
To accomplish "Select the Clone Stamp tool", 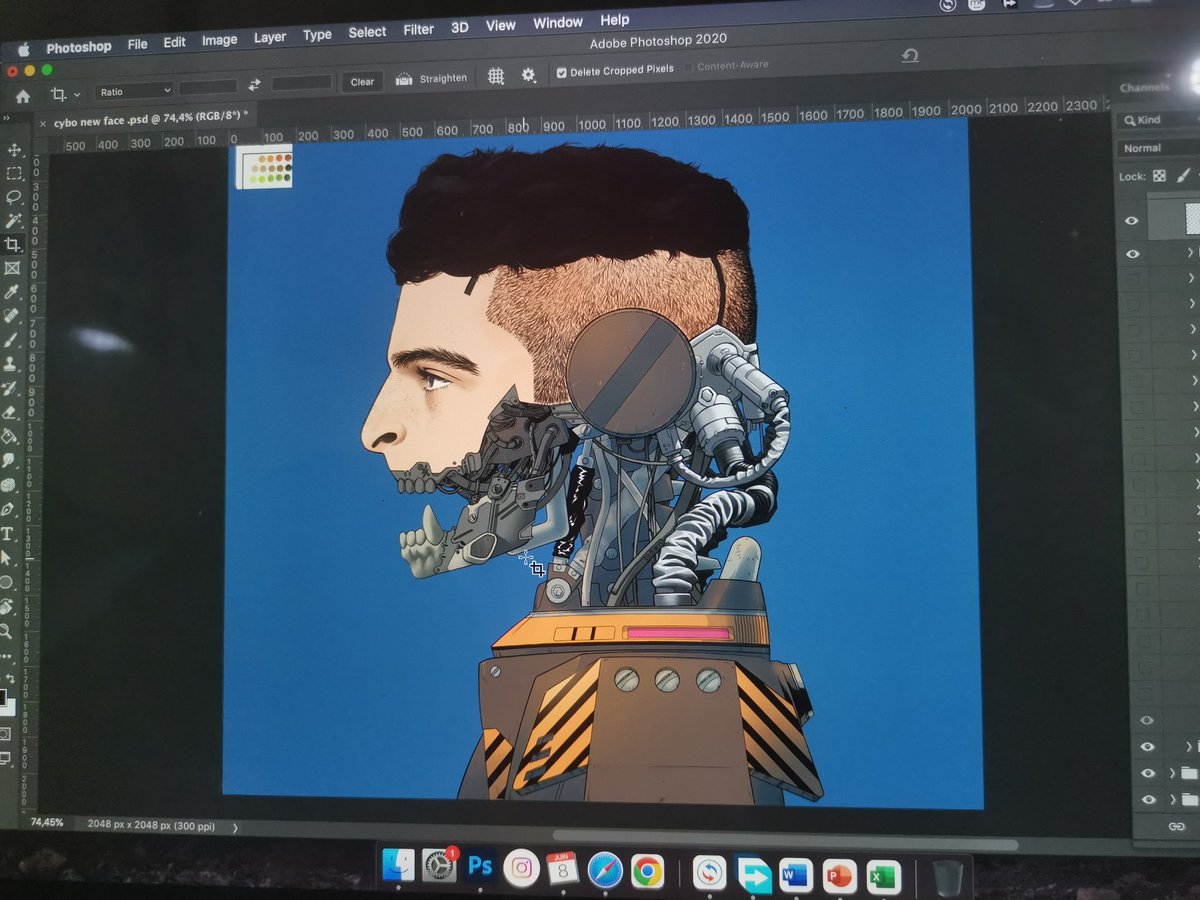I will pyautogui.click(x=10, y=365).
